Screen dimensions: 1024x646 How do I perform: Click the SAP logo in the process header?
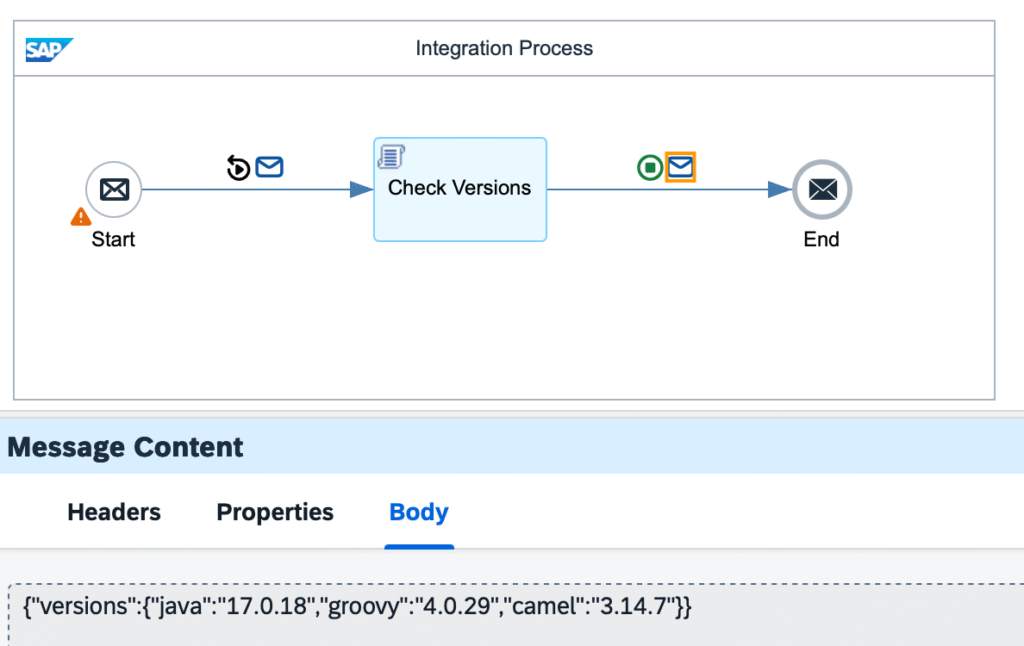point(49,50)
